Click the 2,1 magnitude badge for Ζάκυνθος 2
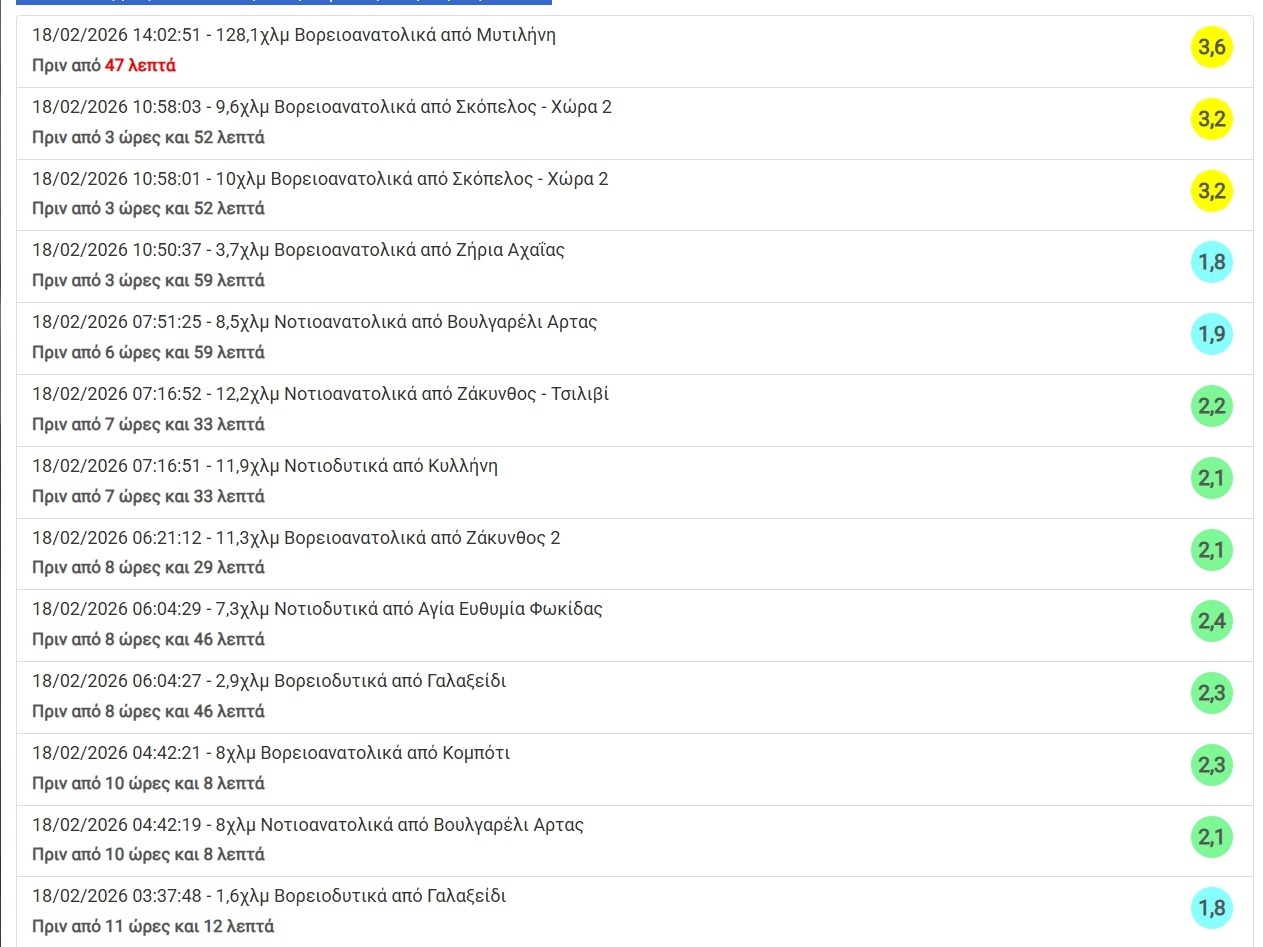The width and height of the screenshot is (1263, 947). pos(1211,550)
